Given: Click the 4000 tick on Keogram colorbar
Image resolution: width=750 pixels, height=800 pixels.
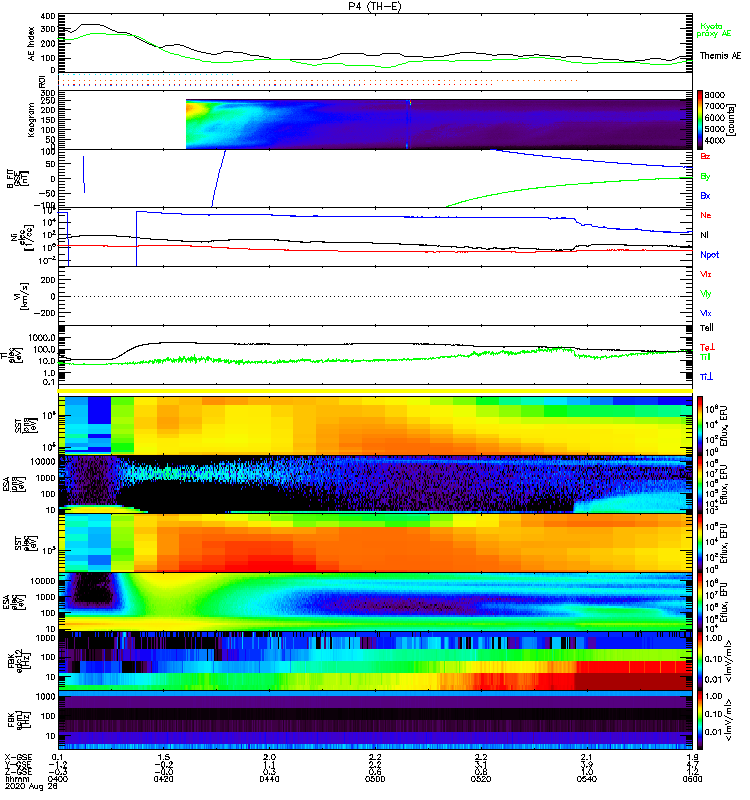Looking at the screenshot, I should coord(715,140).
